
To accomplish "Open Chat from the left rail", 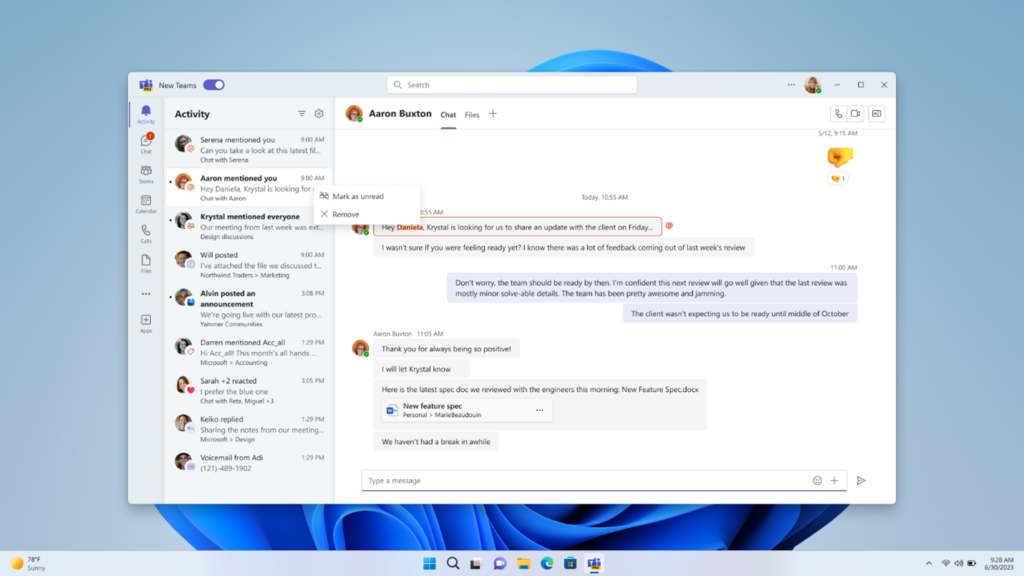I will tap(146, 144).
